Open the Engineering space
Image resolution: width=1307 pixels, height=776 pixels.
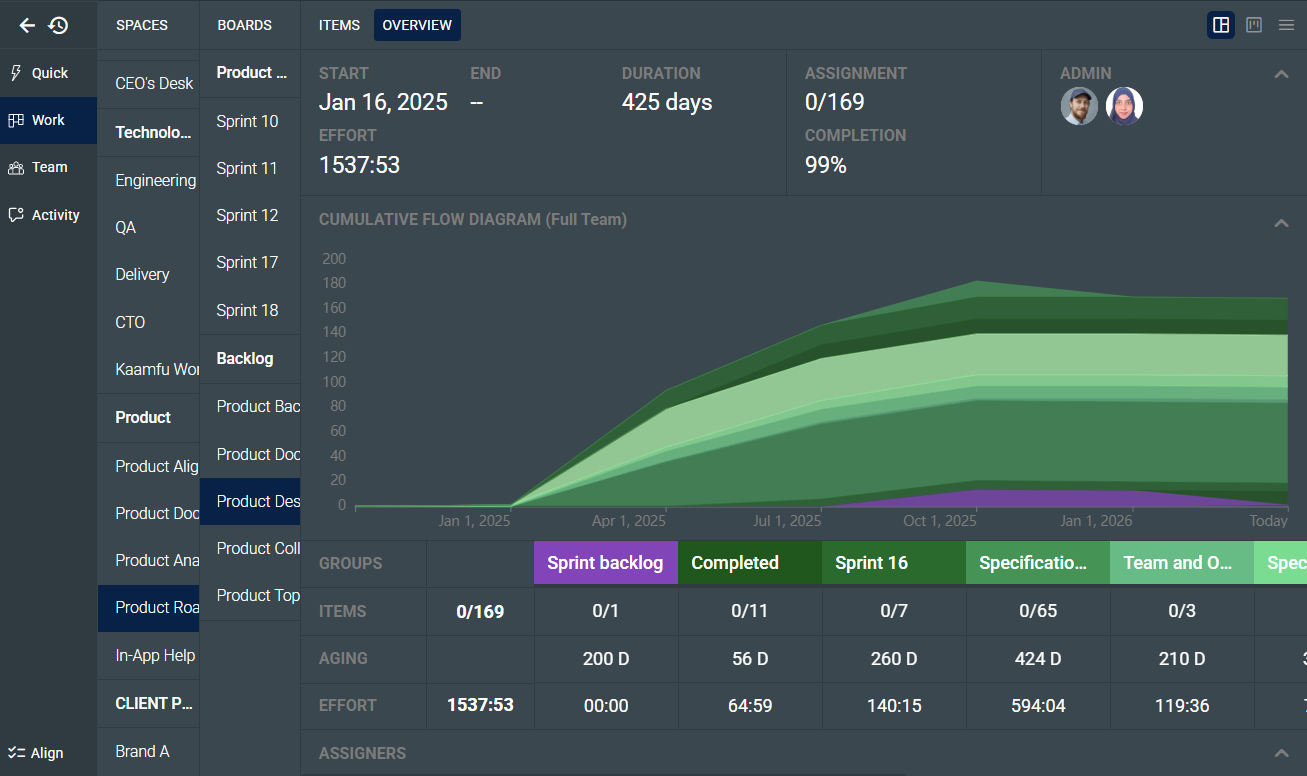coord(155,180)
